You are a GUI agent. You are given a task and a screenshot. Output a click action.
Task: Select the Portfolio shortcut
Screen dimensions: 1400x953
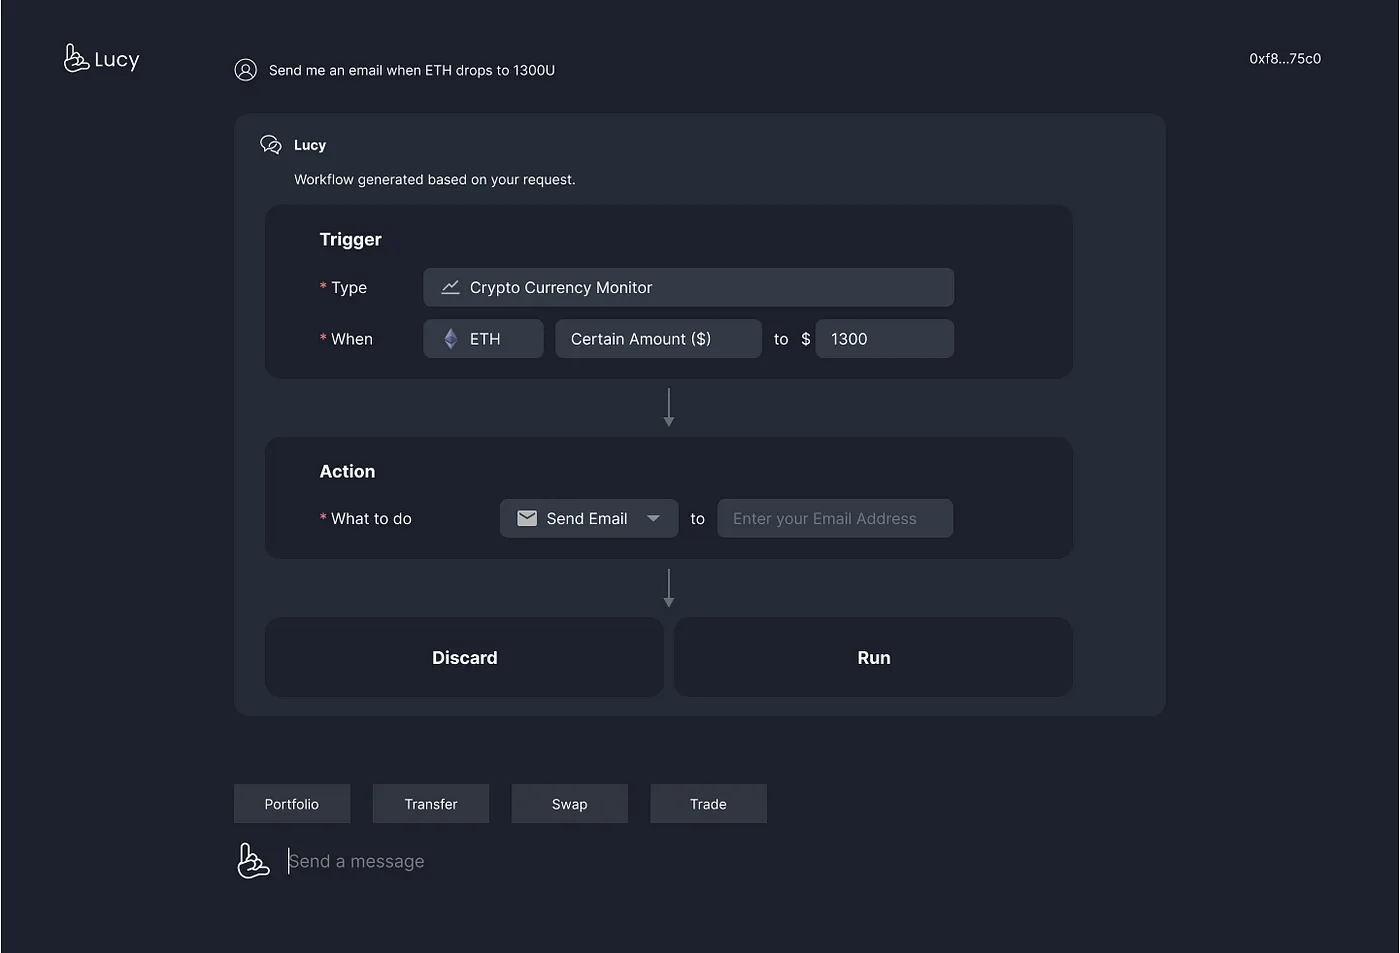point(292,804)
